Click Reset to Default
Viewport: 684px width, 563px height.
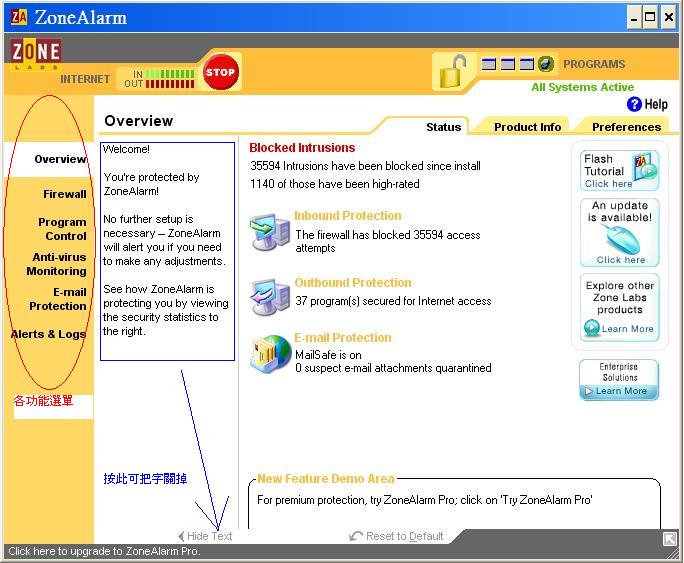tap(396, 536)
